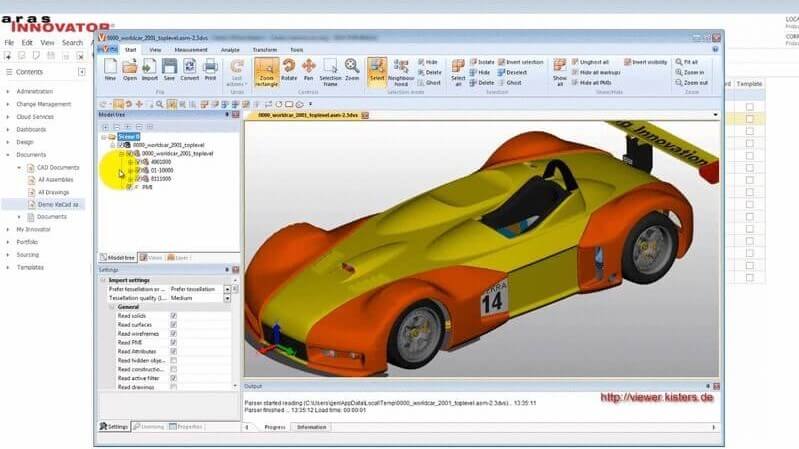This screenshot has height=449, width=799.
Task: Click Hide all PMIs
Action: 592,83
